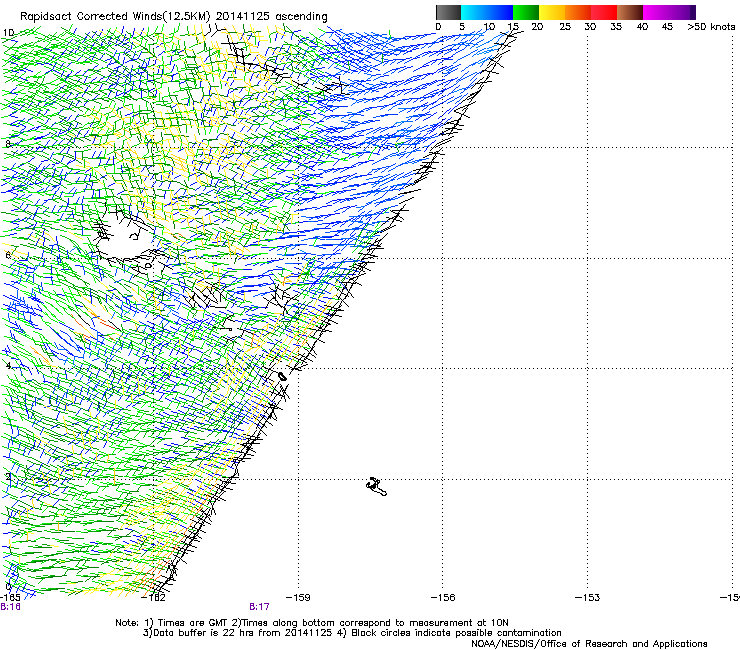740x650 pixels.
Task: Select the green 15-20 knots legend color
Action: point(526,12)
